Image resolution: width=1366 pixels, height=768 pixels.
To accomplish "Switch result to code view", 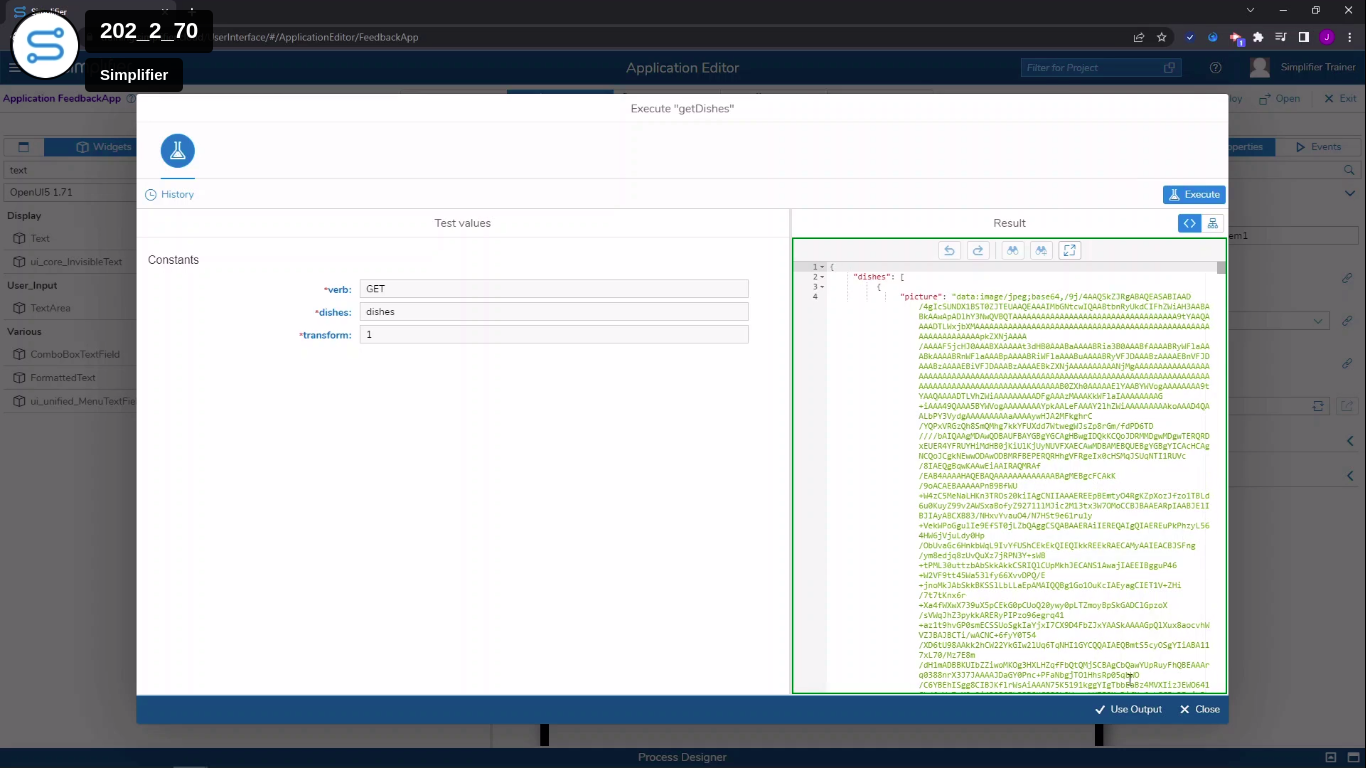I will [1189, 223].
